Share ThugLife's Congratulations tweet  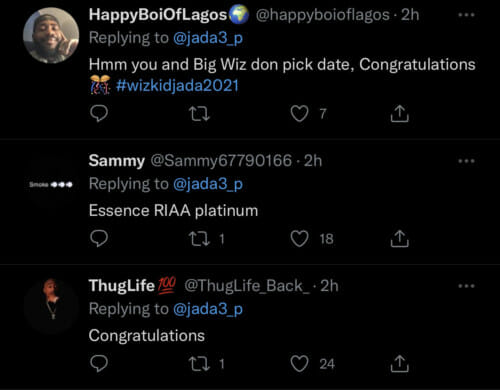(x=399, y=364)
